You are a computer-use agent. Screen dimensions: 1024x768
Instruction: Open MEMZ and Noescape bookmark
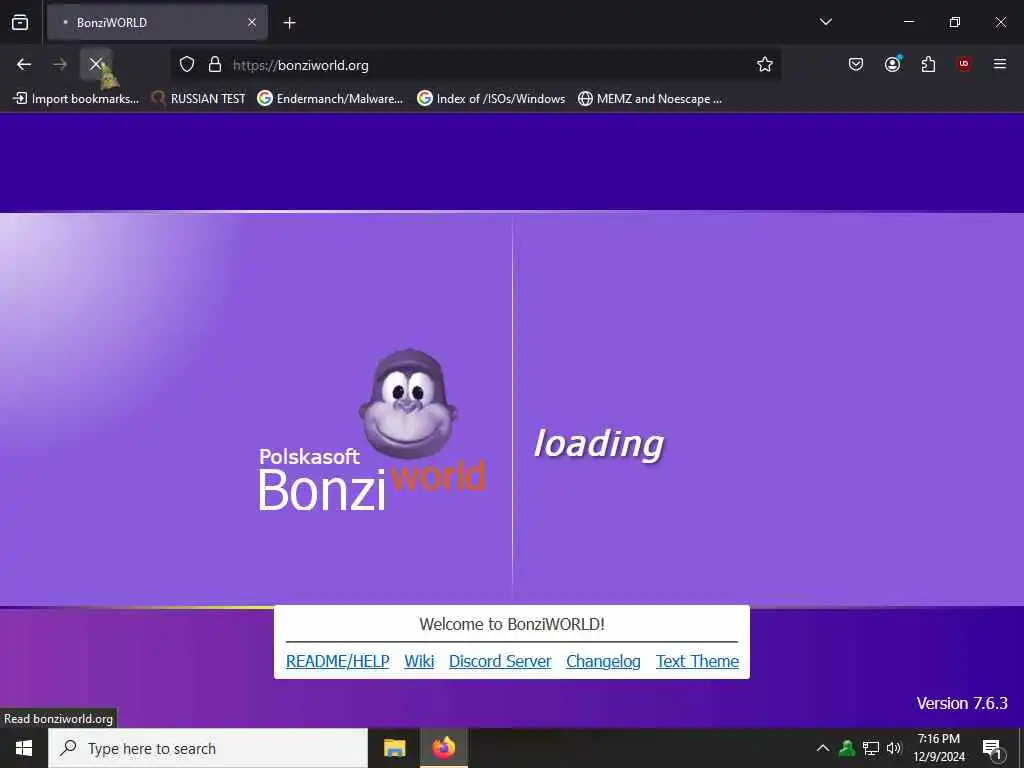click(650, 99)
